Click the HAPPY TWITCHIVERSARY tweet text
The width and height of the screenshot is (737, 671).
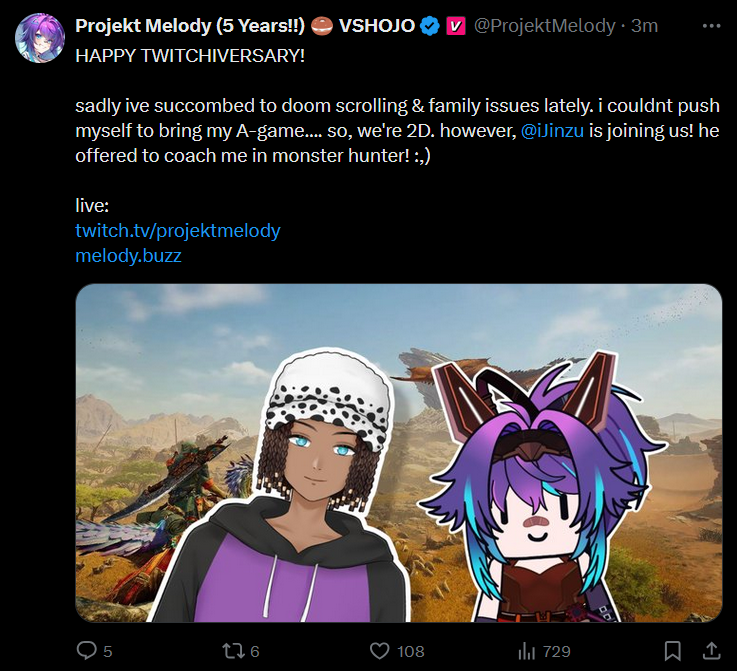pos(190,56)
